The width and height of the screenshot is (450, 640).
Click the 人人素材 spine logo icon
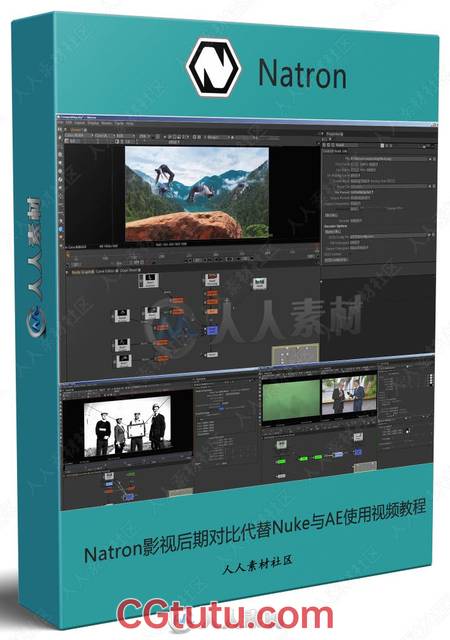tap(35, 322)
